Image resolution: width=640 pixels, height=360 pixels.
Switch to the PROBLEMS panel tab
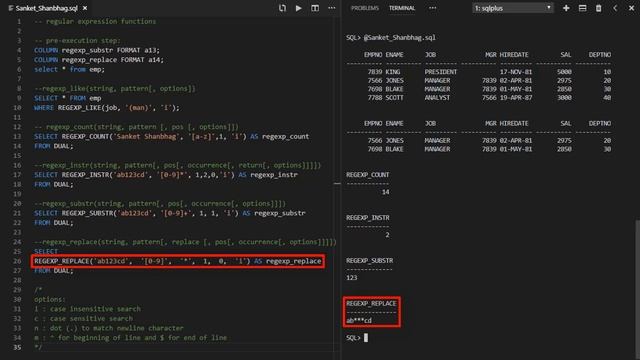(364, 8)
